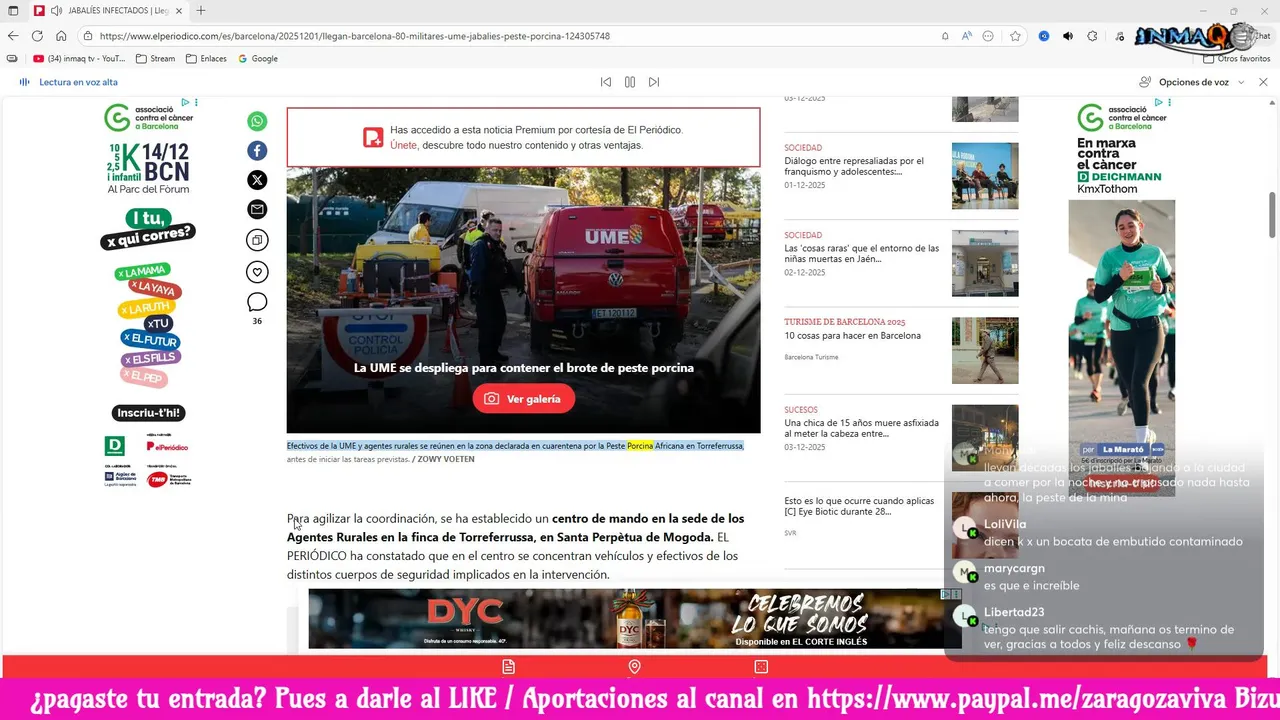Image resolution: width=1280 pixels, height=720 pixels.
Task: Click the toolbar volume speaker icon
Action: (x=1068, y=36)
